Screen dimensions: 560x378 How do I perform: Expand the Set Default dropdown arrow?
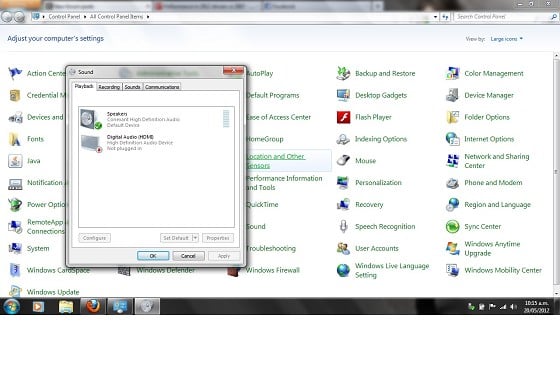(x=195, y=238)
